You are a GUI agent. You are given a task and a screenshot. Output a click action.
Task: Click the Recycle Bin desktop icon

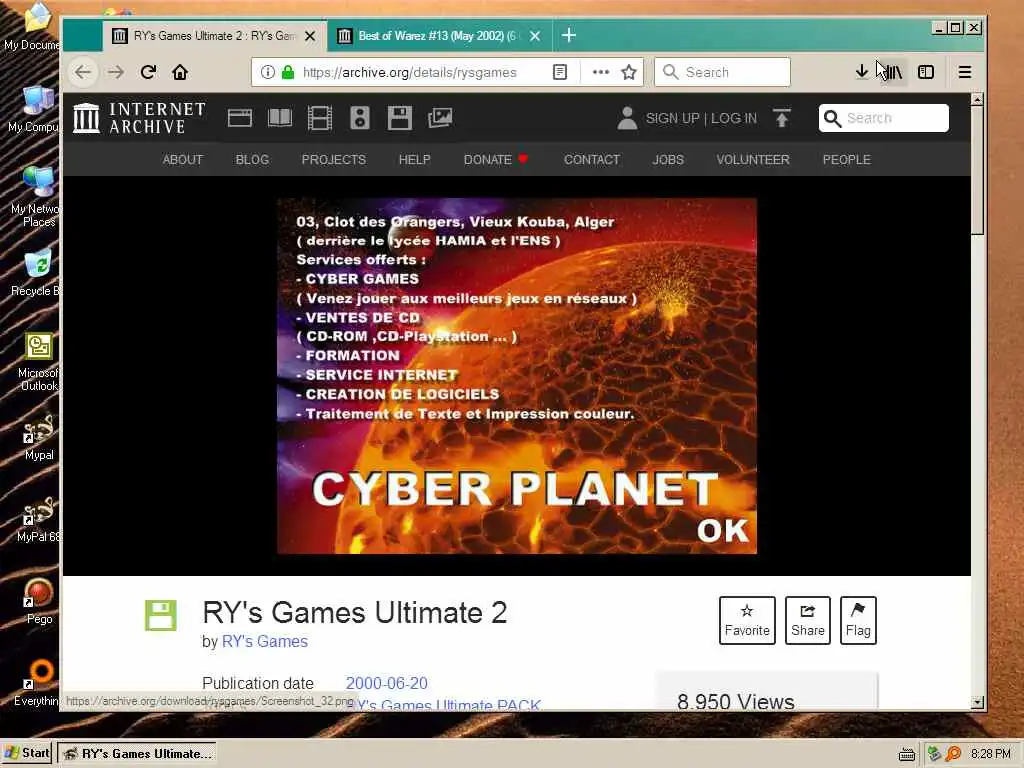coord(37,273)
